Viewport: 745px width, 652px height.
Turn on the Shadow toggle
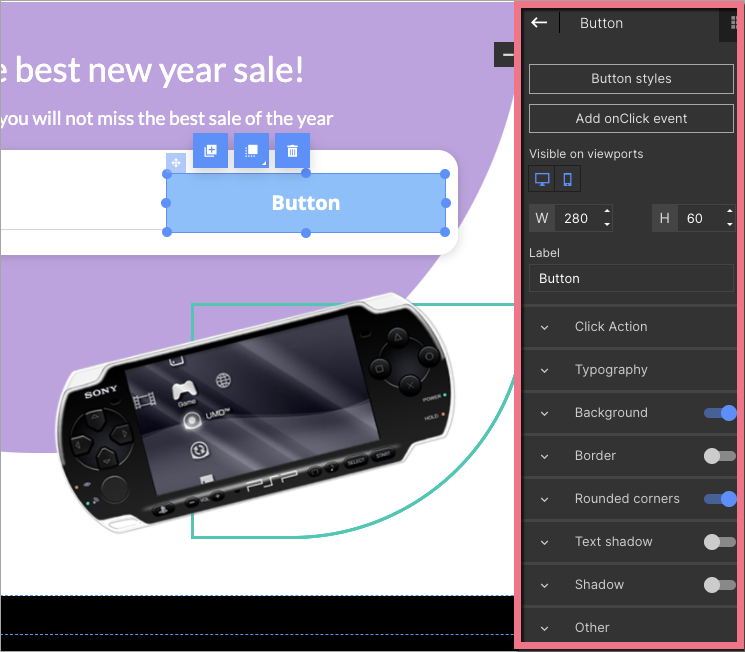pos(720,585)
